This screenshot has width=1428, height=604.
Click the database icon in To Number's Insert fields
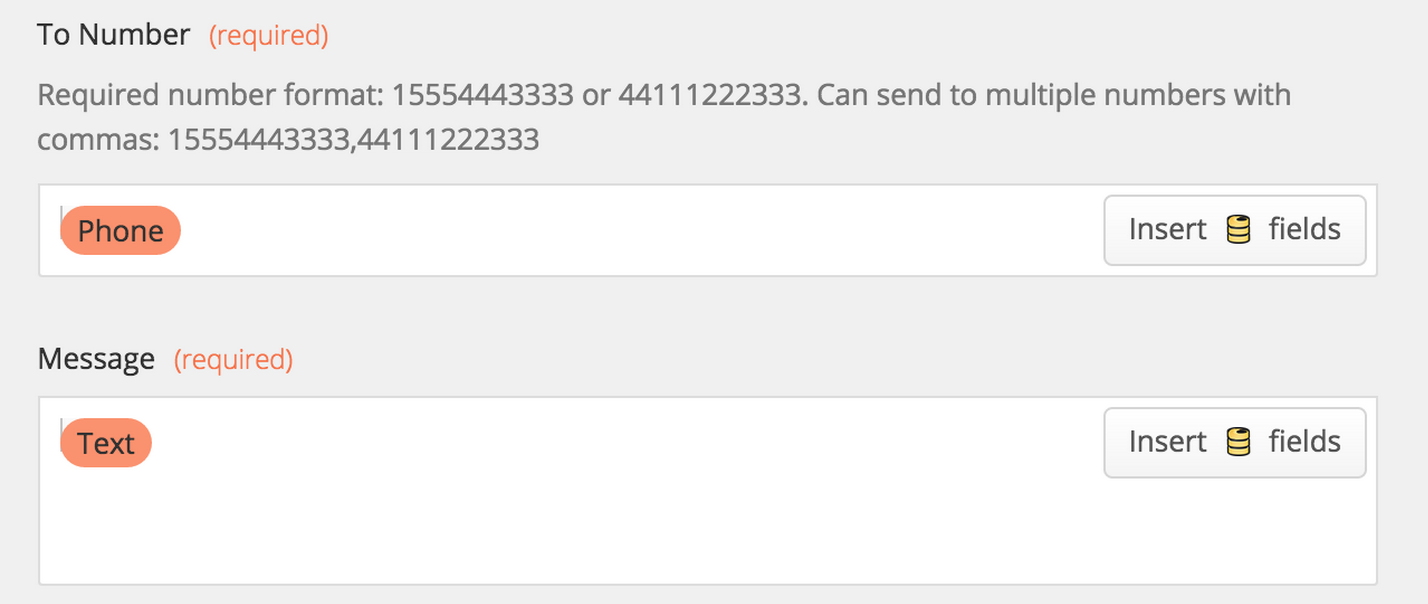click(1238, 230)
